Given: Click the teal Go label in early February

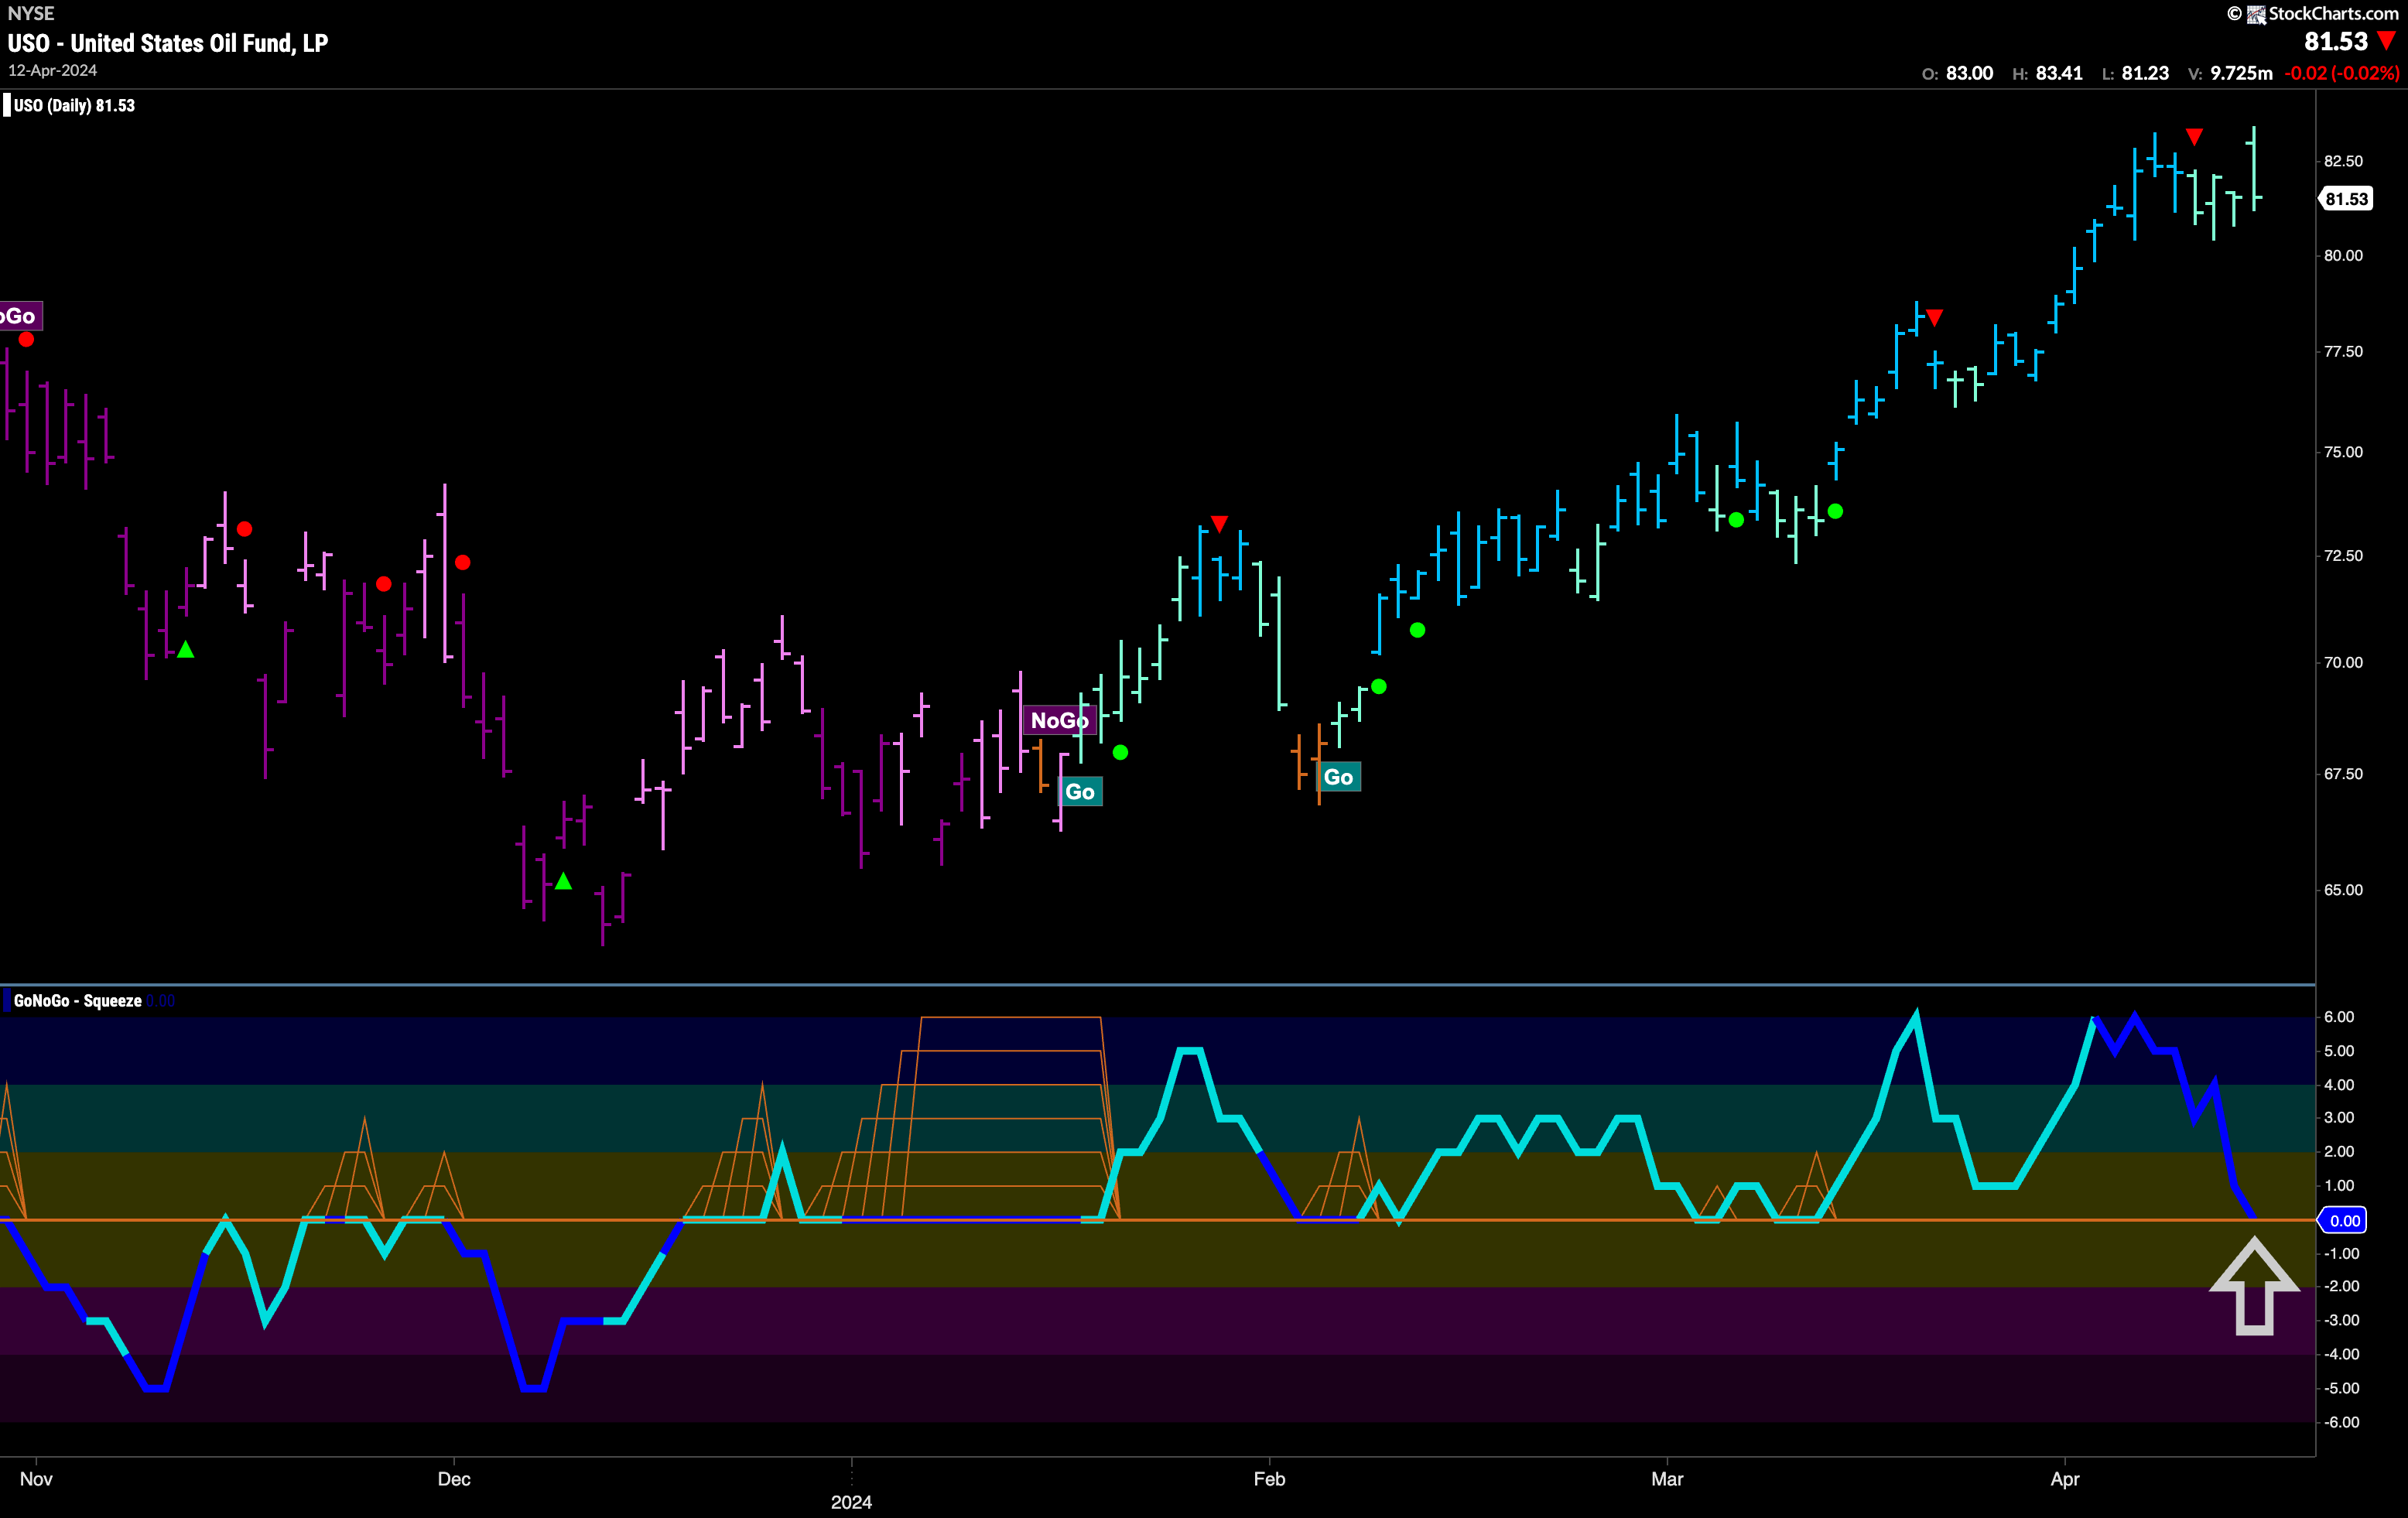Looking at the screenshot, I should pyautogui.click(x=1338, y=777).
